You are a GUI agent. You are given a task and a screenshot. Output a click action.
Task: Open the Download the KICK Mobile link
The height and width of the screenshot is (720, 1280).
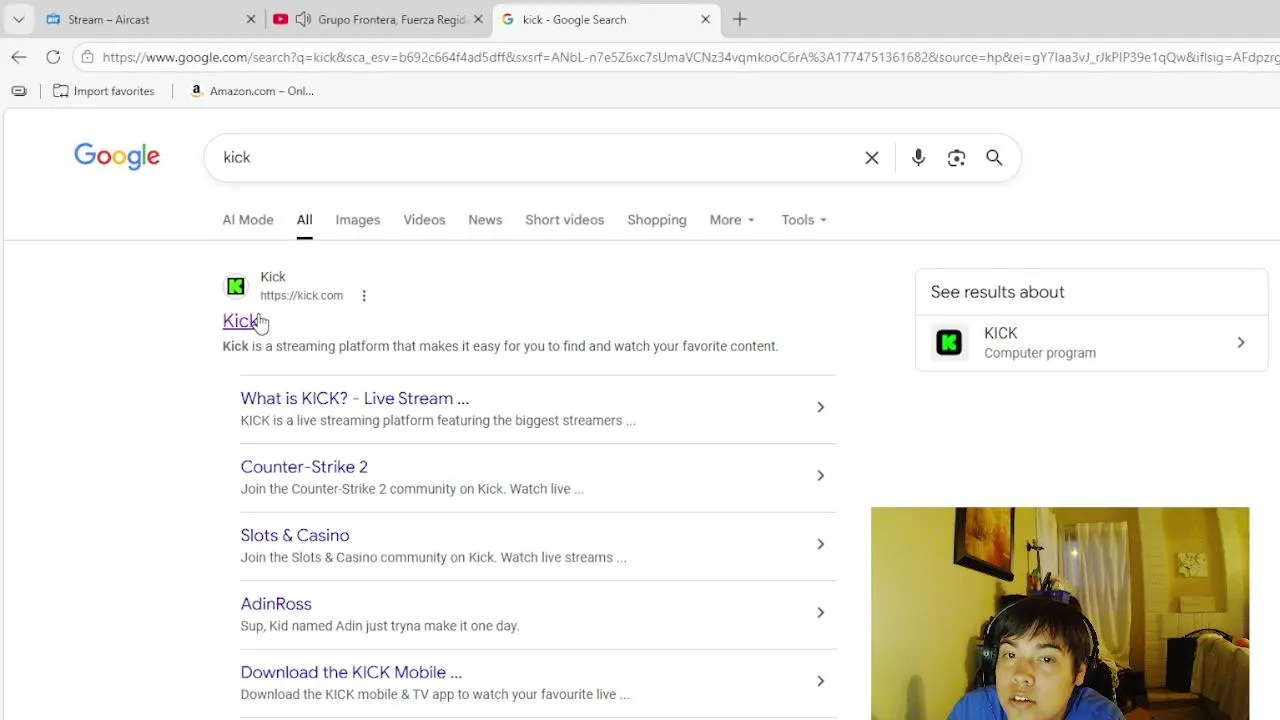point(351,672)
